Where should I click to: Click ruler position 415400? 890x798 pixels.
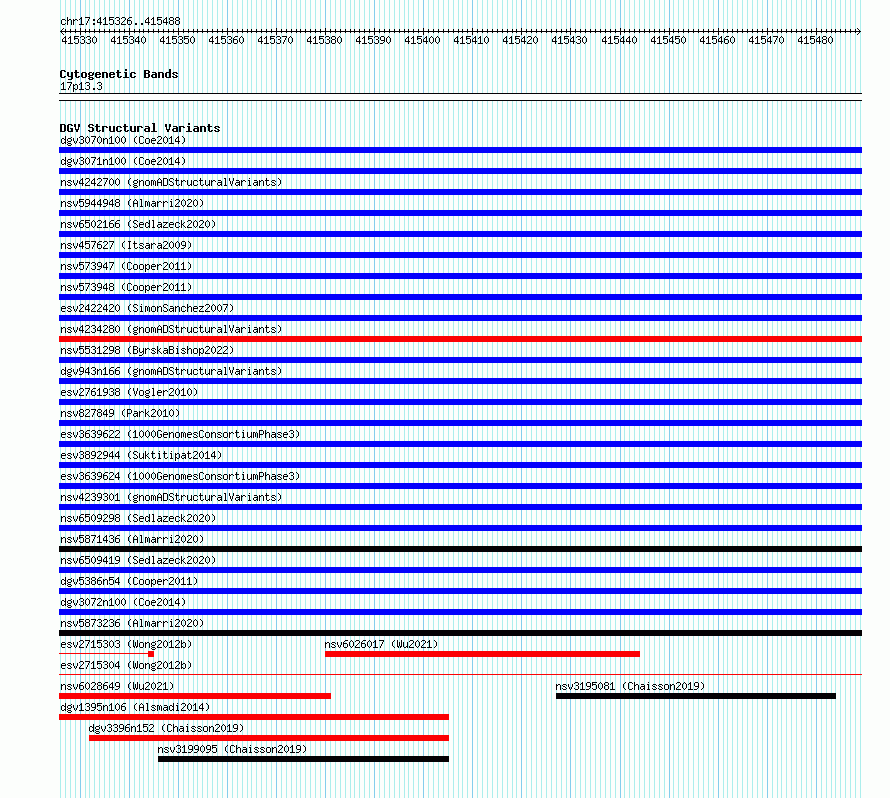[422, 40]
